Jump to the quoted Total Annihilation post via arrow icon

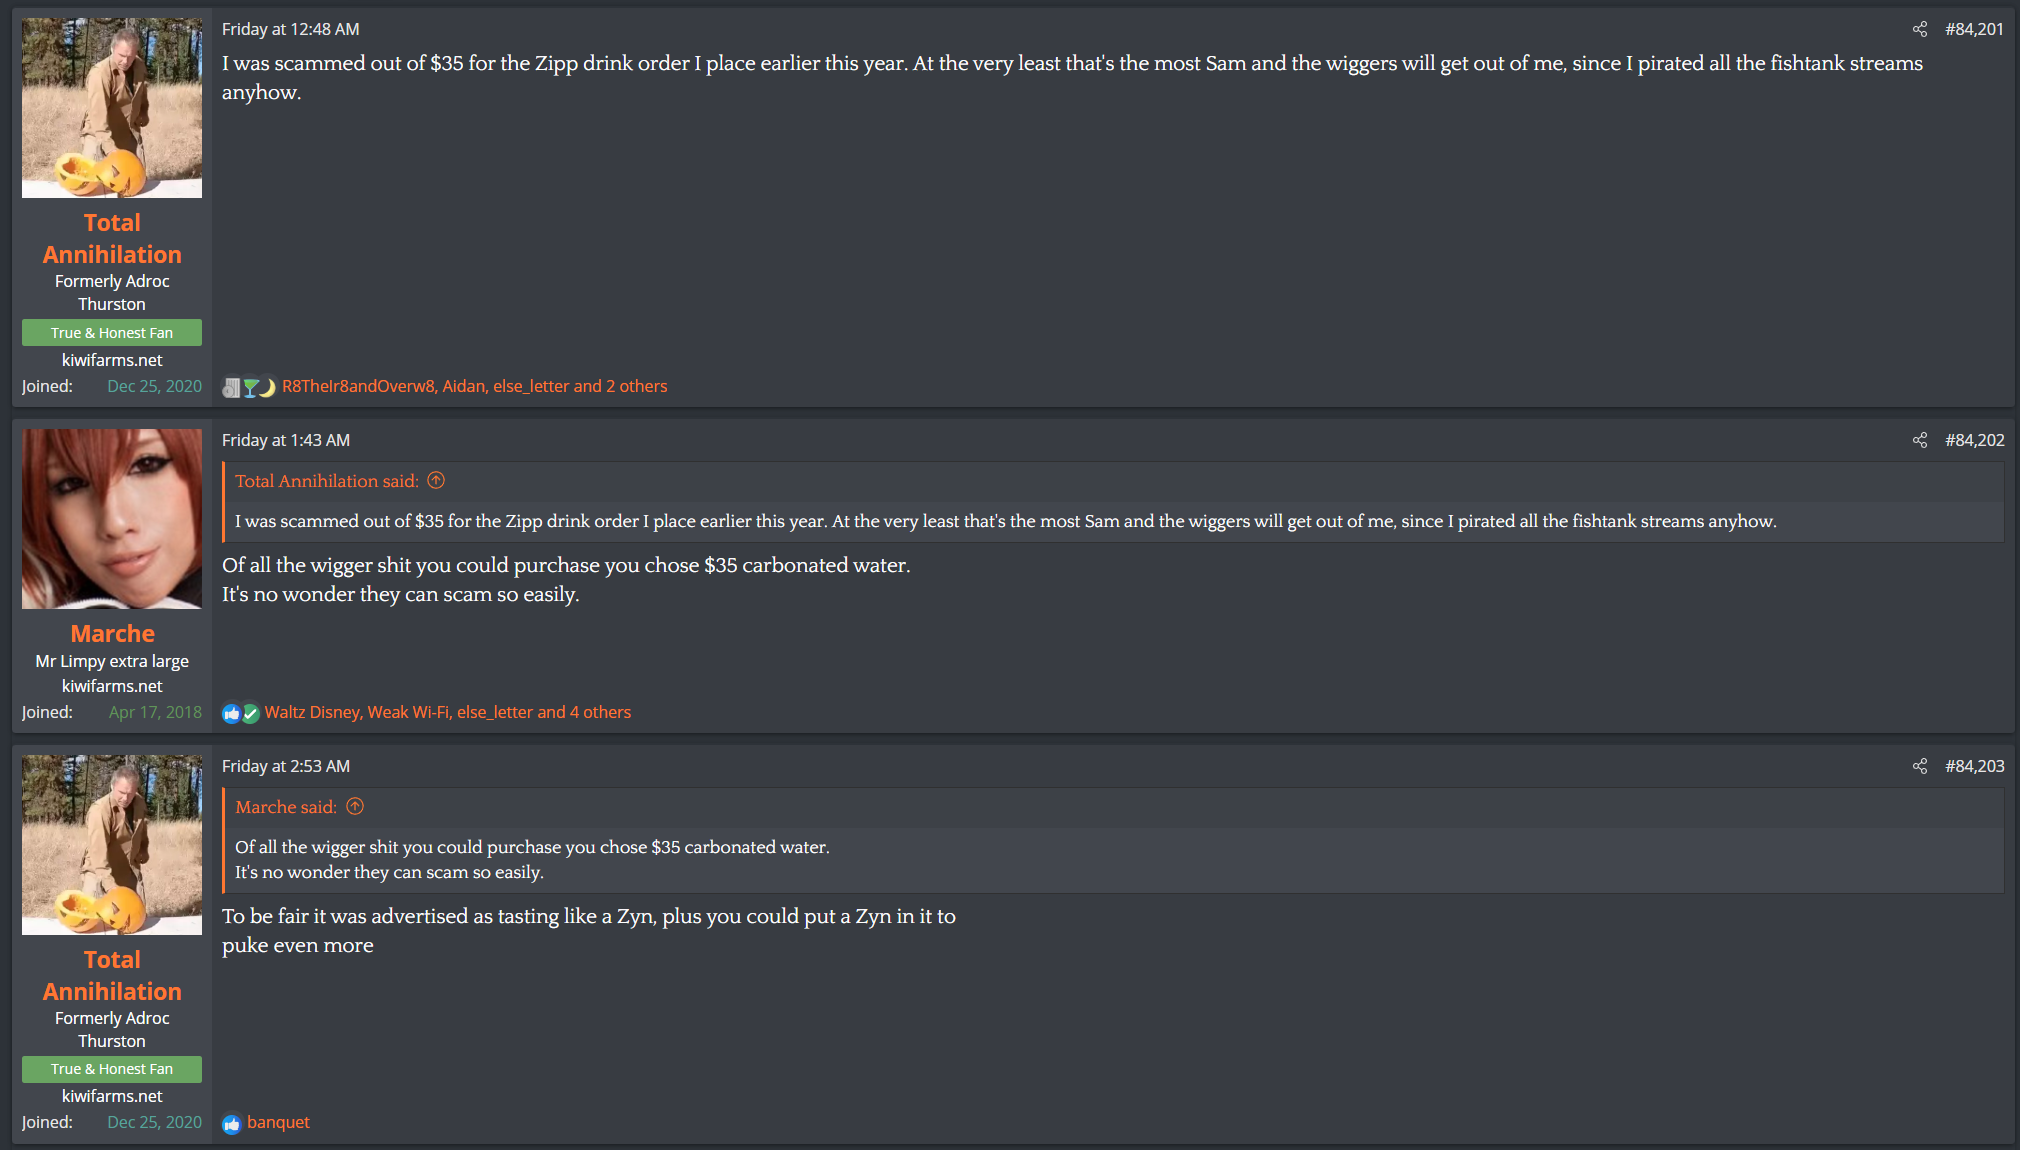(436, 480)
